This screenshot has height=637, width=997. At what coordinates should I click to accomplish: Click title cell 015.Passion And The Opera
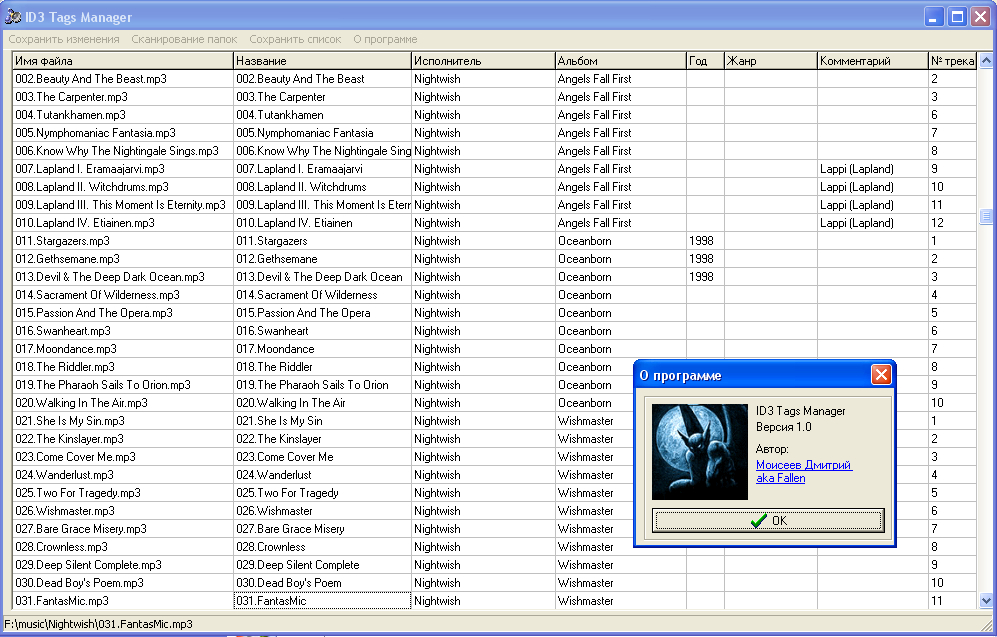coord(322,313)
